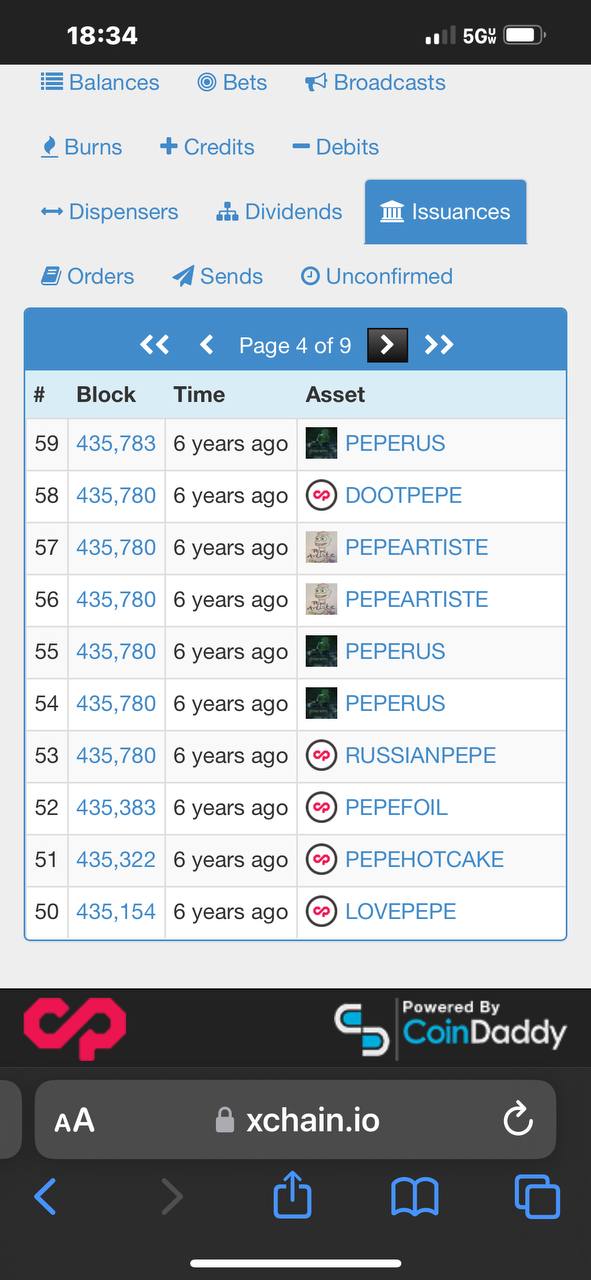591x1280 pixels.
Task: Open Safari bookmarks icon
Action: click(x=415, y=1197)
